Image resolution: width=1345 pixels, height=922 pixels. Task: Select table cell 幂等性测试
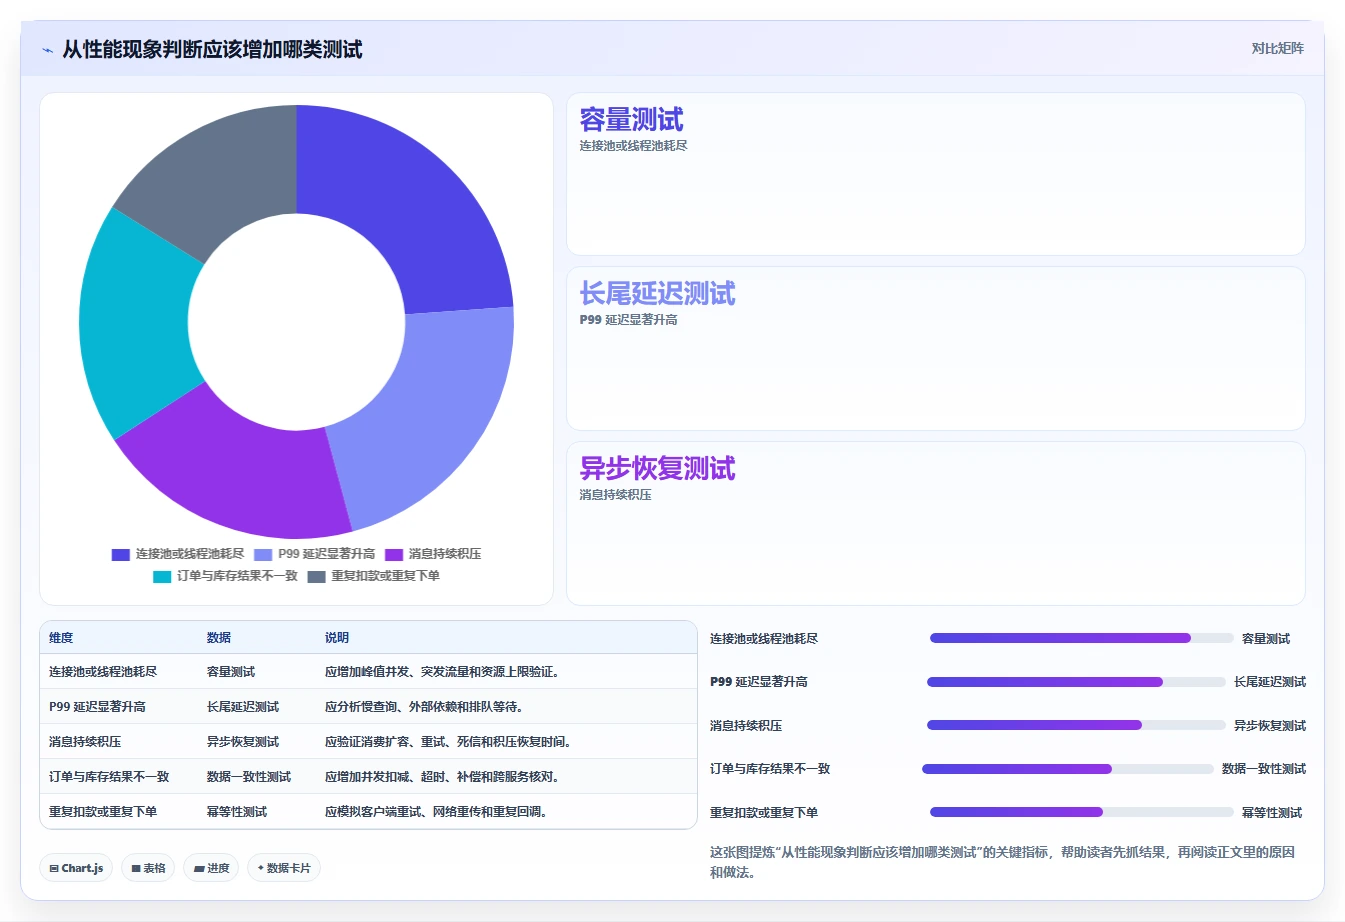(x=237, y=812)
